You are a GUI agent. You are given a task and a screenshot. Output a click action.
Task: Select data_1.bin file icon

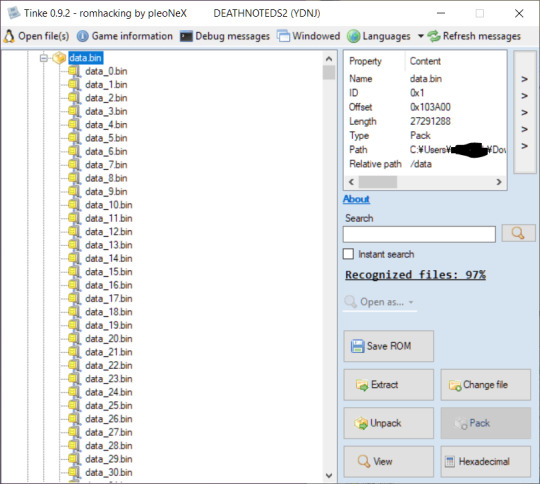(74, 85)
